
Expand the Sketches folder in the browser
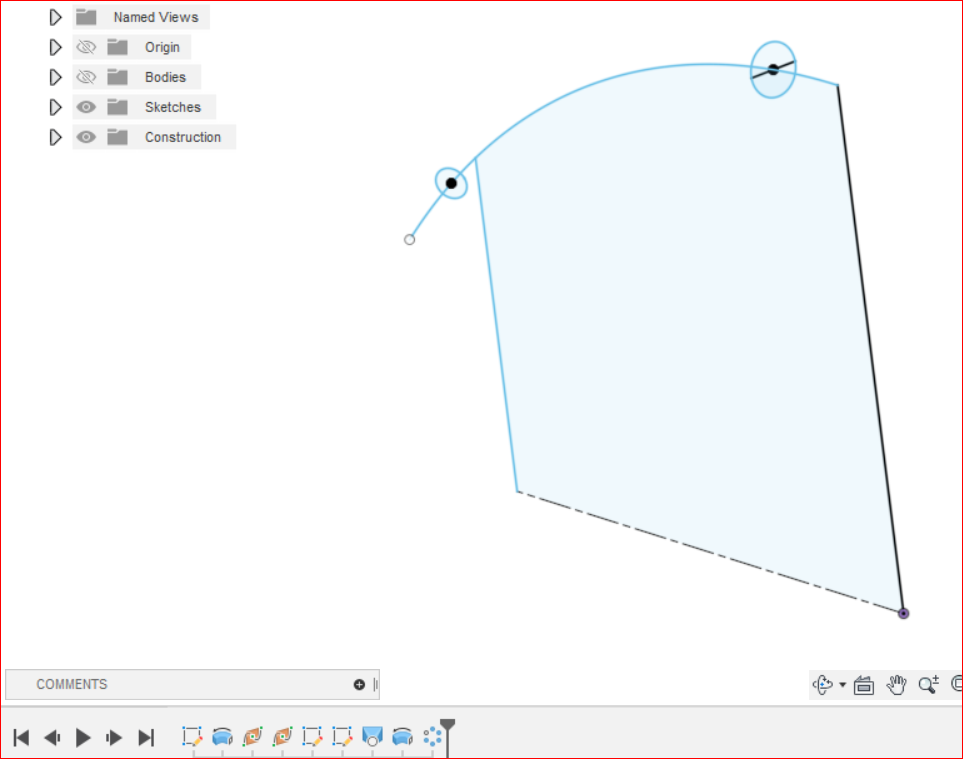(x=55, y=107)
